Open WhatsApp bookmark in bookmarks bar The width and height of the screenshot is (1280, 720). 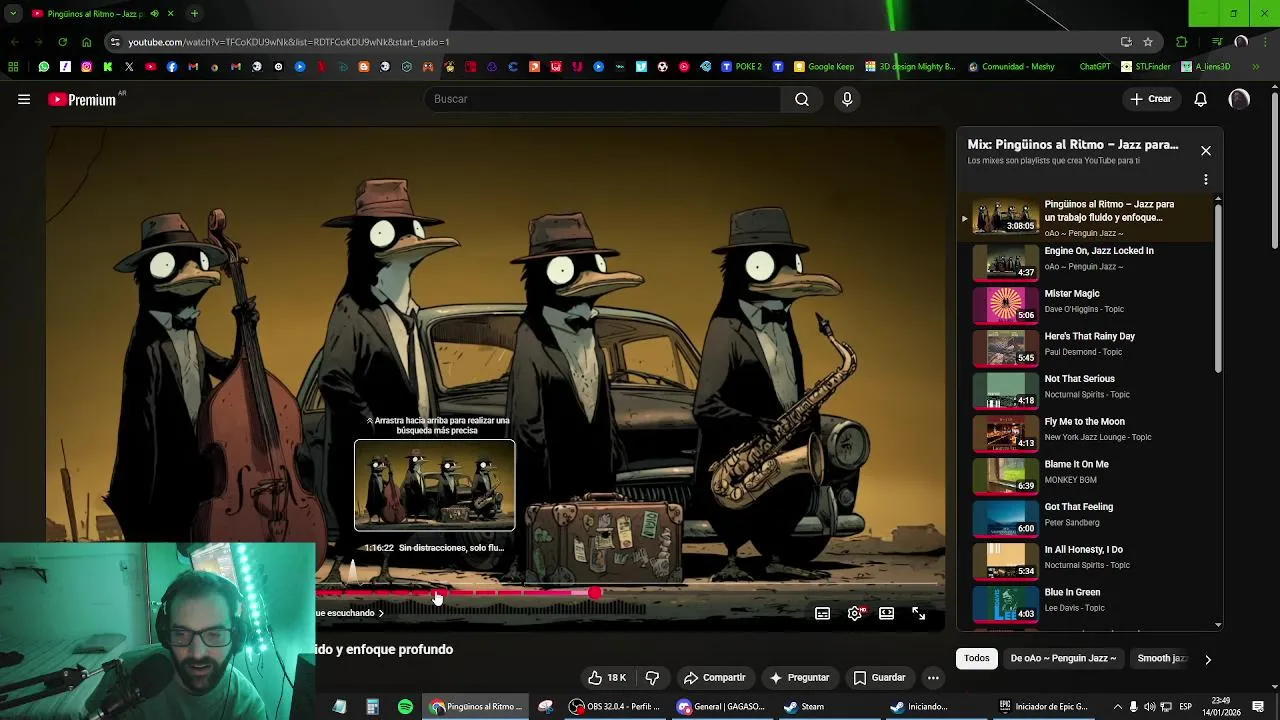pos(43,67)
